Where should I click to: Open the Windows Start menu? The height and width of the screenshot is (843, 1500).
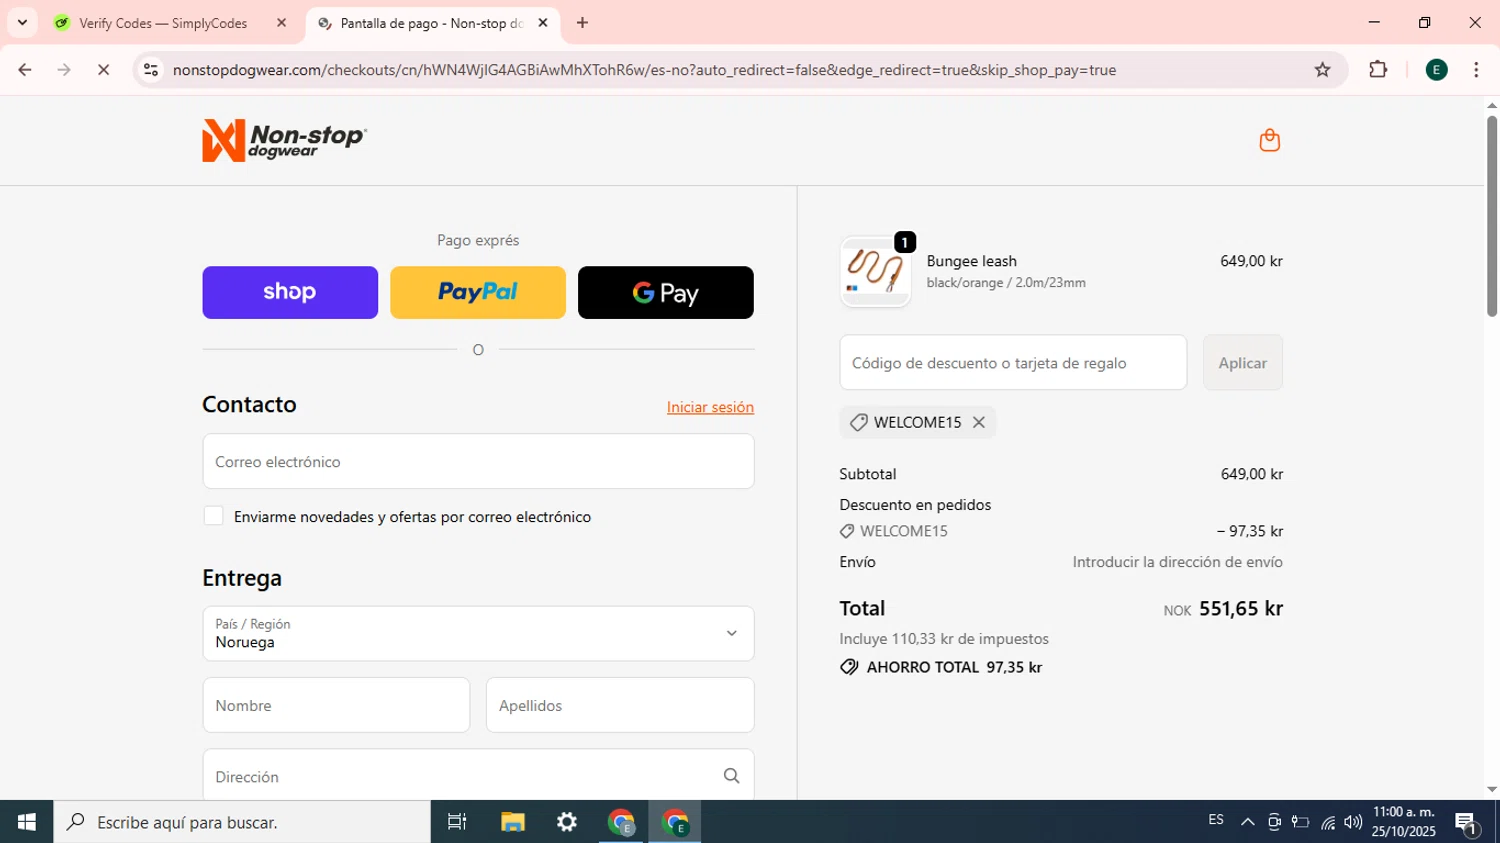point(26,822)
